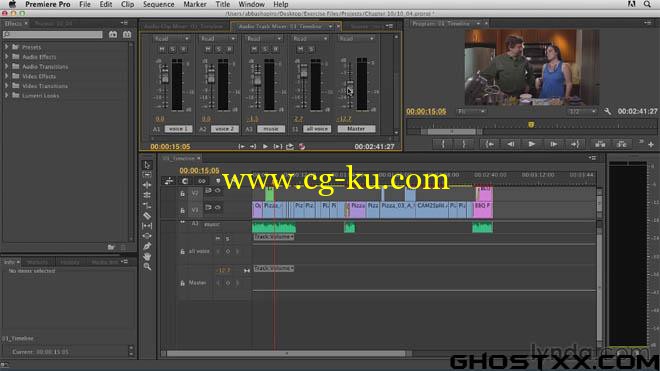The width and height of the screenshot is (660, 371).
Task: Click Mark Out in Program Monitor
Action: coord(464,144)
